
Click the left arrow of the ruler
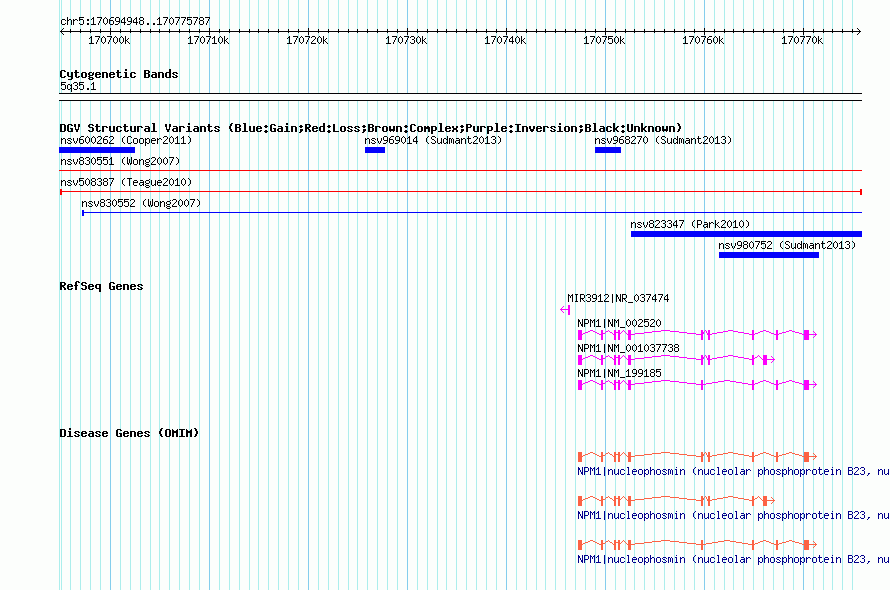click(62, 31)
